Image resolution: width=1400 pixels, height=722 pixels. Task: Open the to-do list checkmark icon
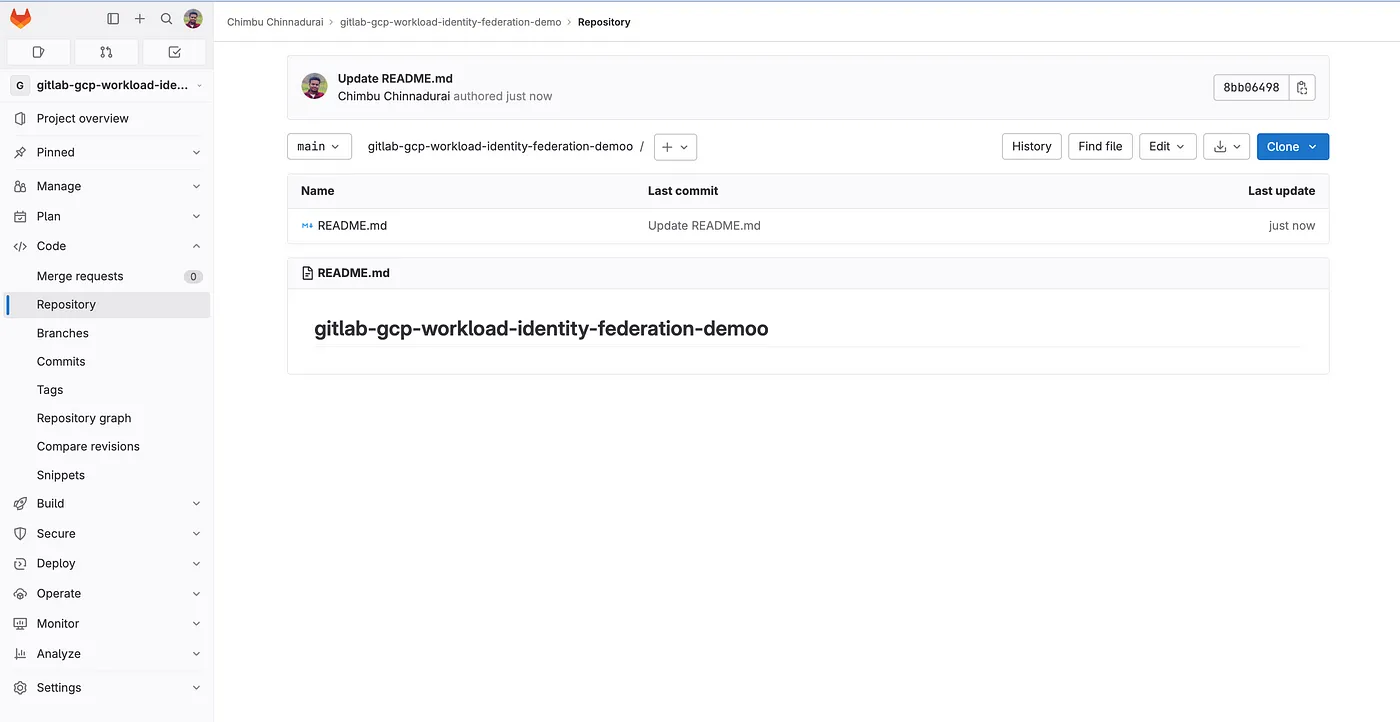tap(174, 52)
